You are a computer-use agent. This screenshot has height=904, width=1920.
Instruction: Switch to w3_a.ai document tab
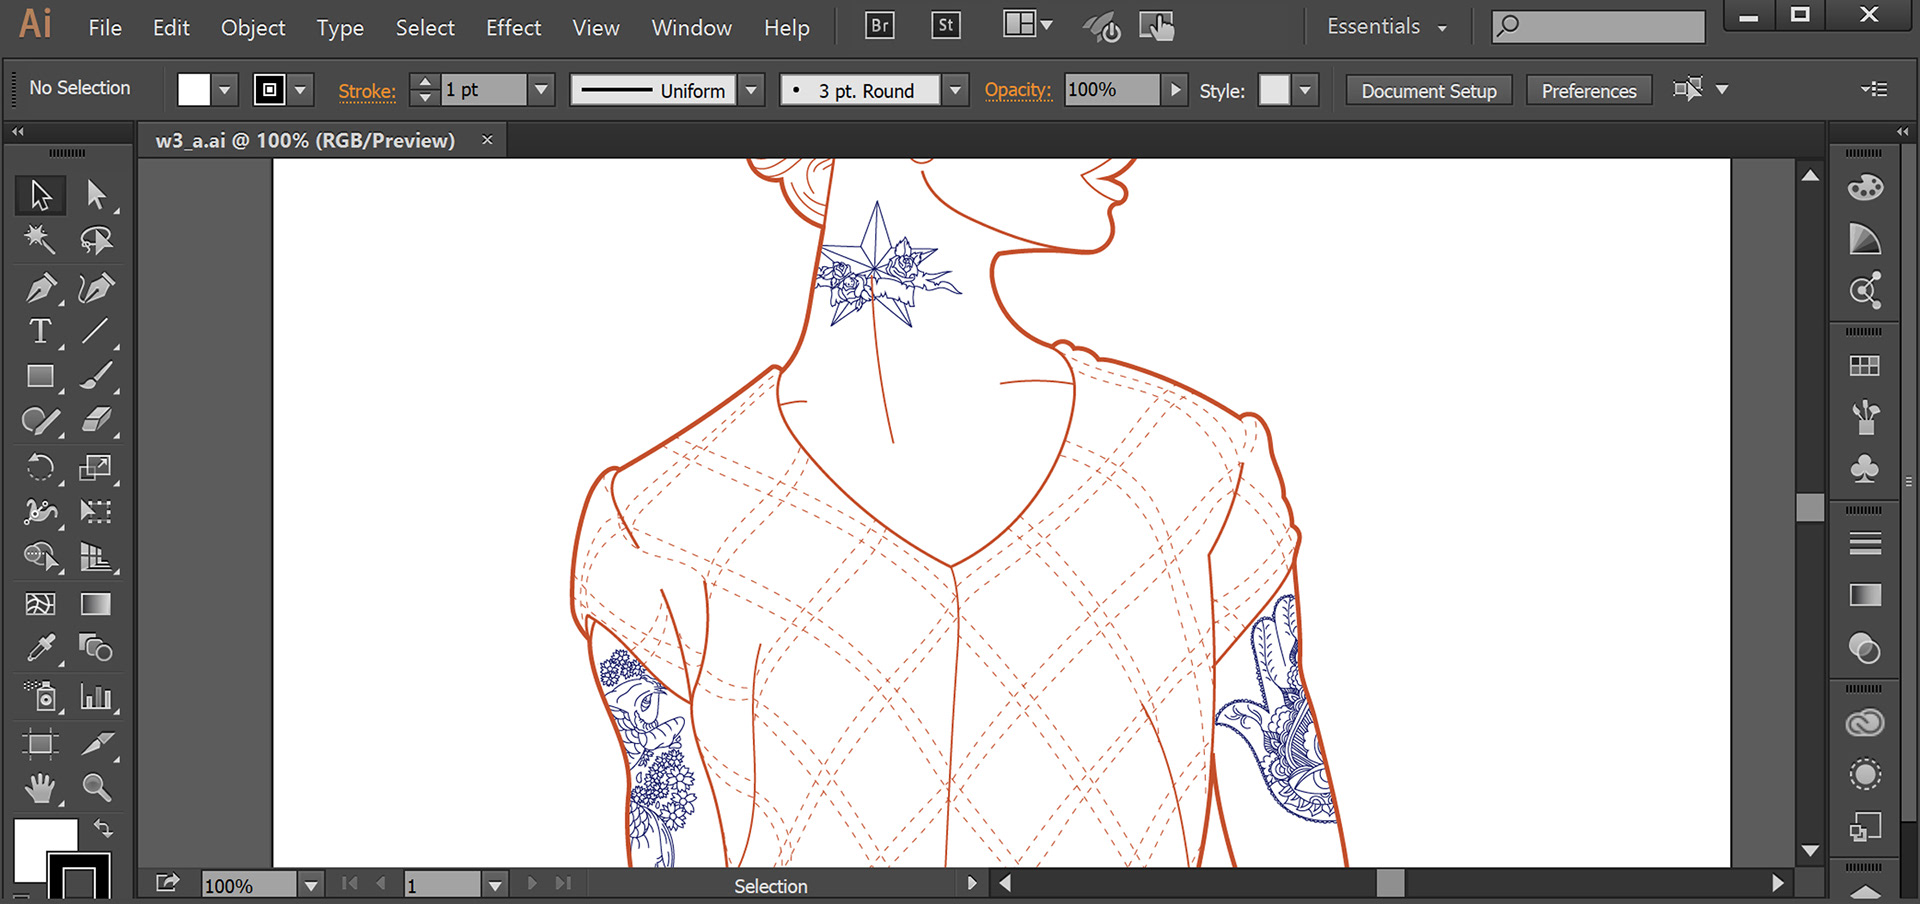pyautogui.click(x=305, y=140)
